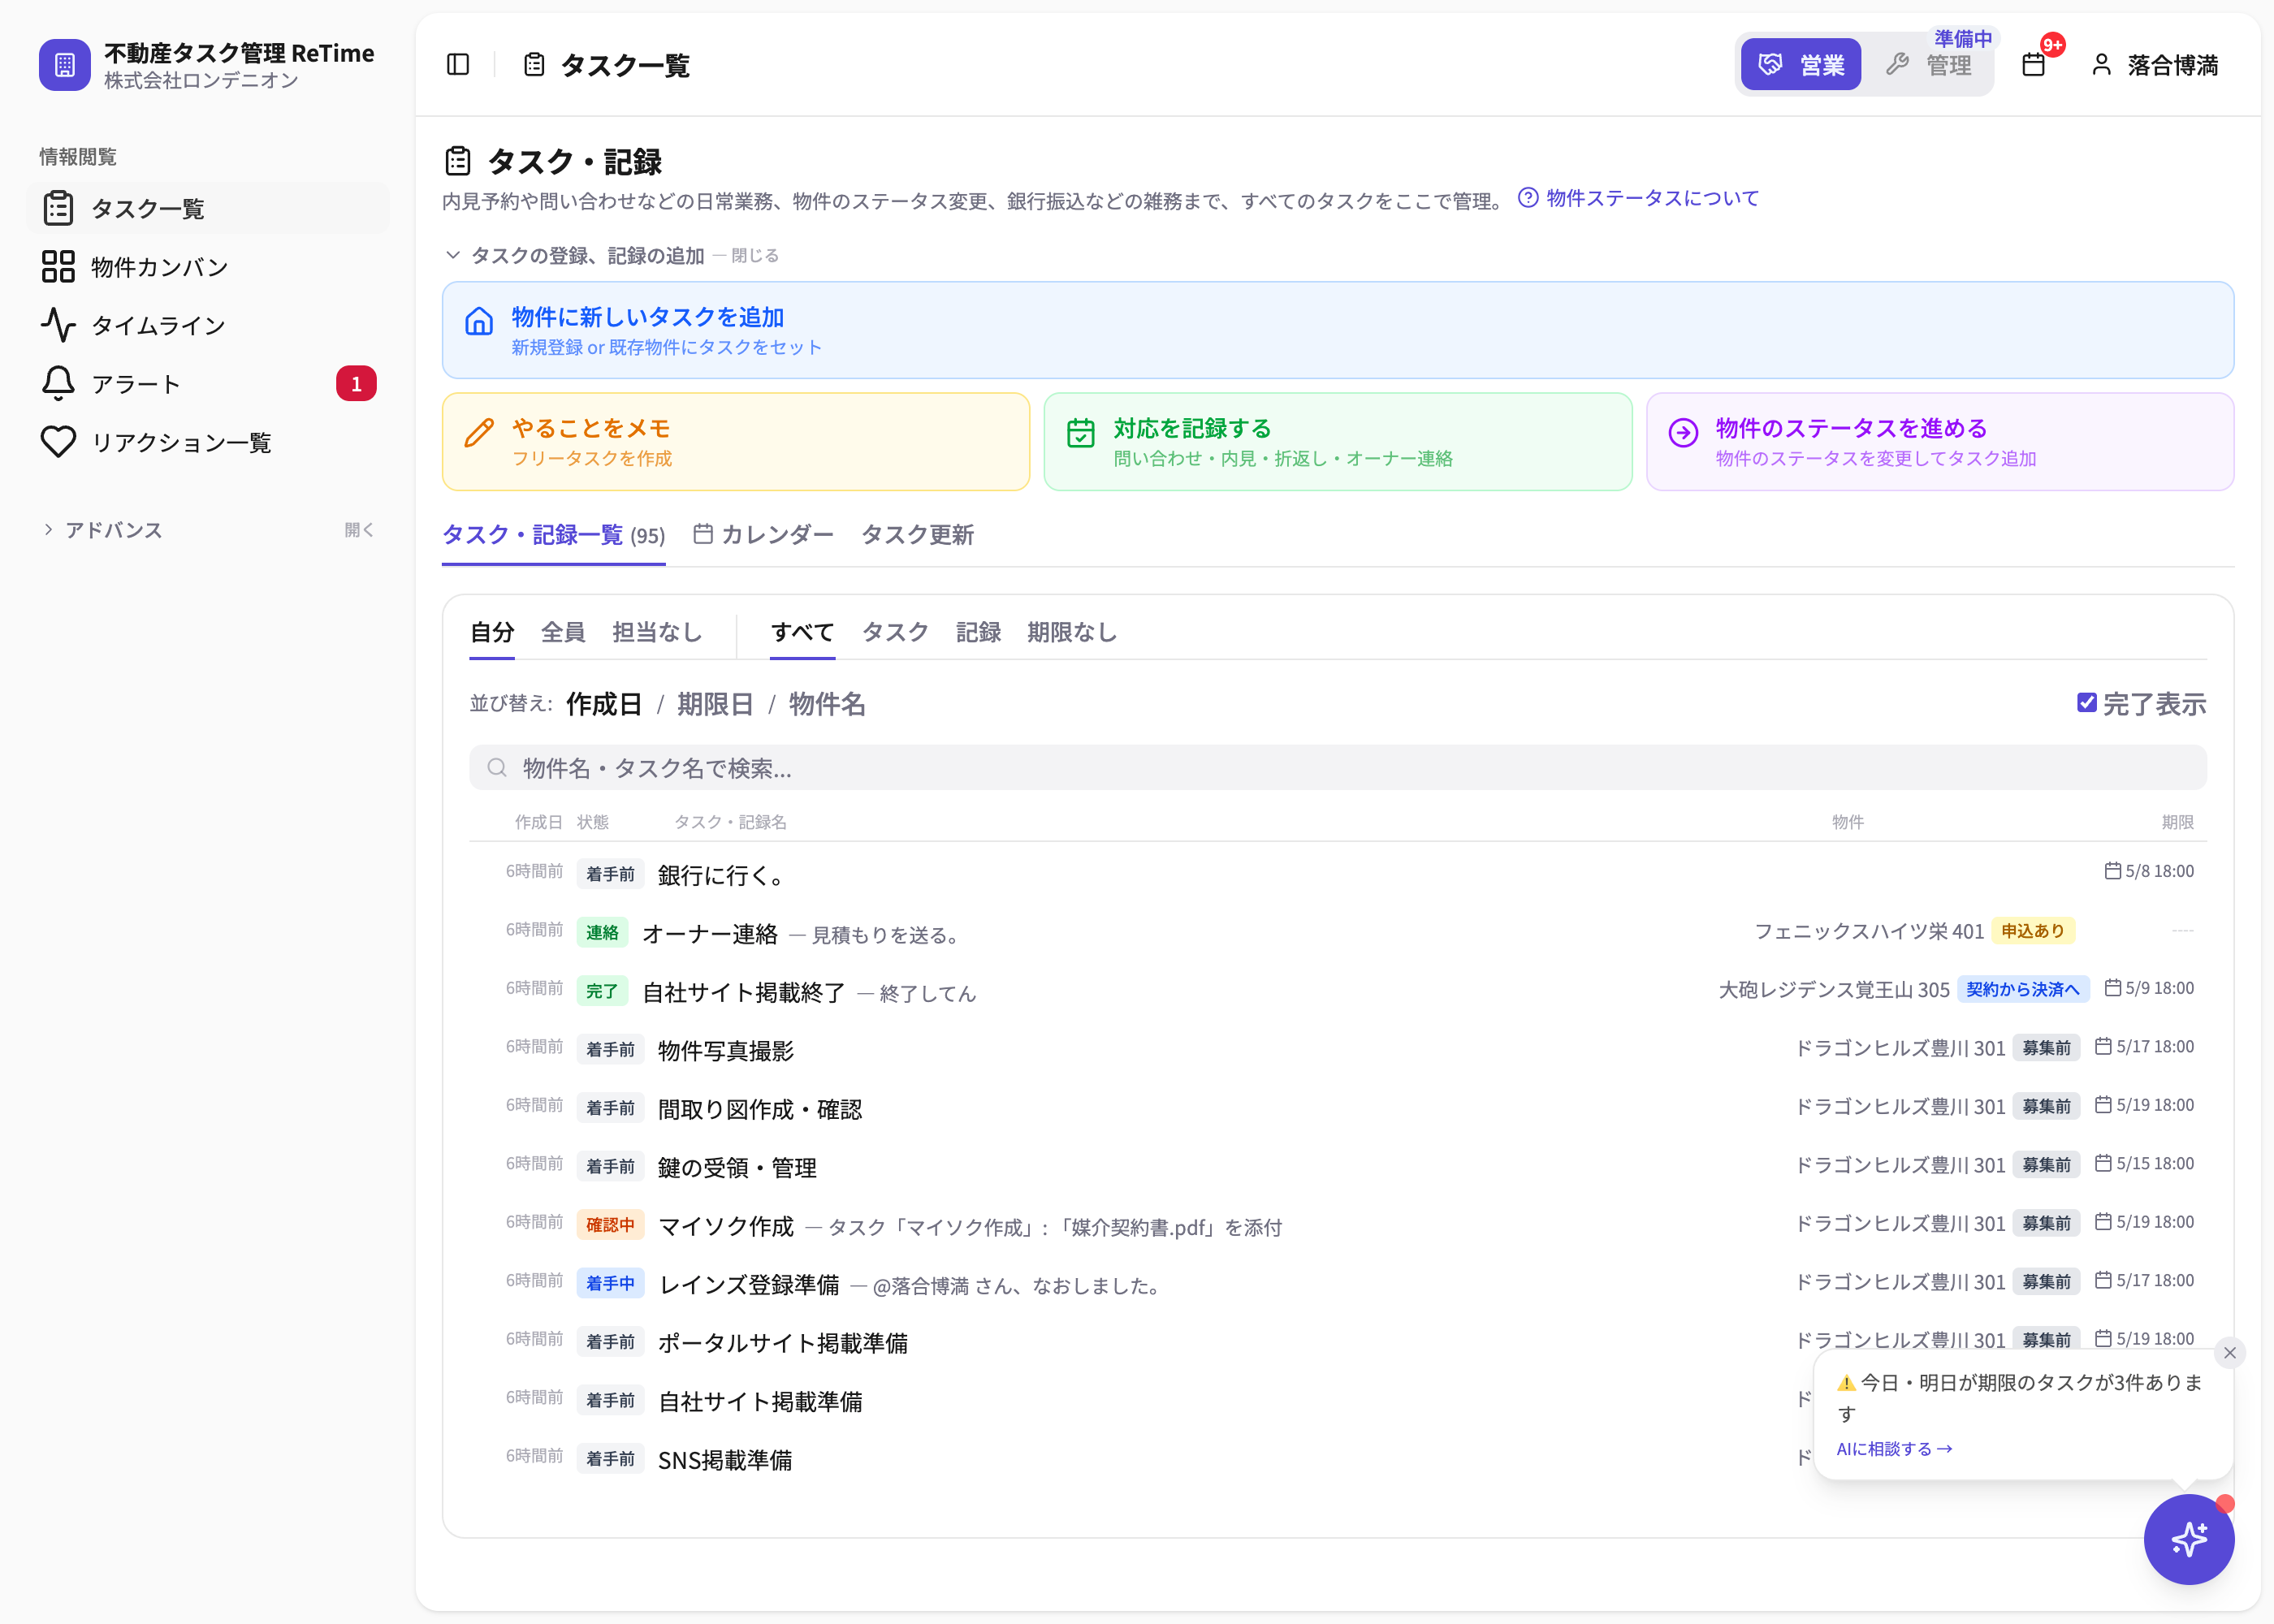The height and width of the screenshot is (1624, 2274).
Task: Click the 対応を記録する card
Action: (x=1338, y=441)
